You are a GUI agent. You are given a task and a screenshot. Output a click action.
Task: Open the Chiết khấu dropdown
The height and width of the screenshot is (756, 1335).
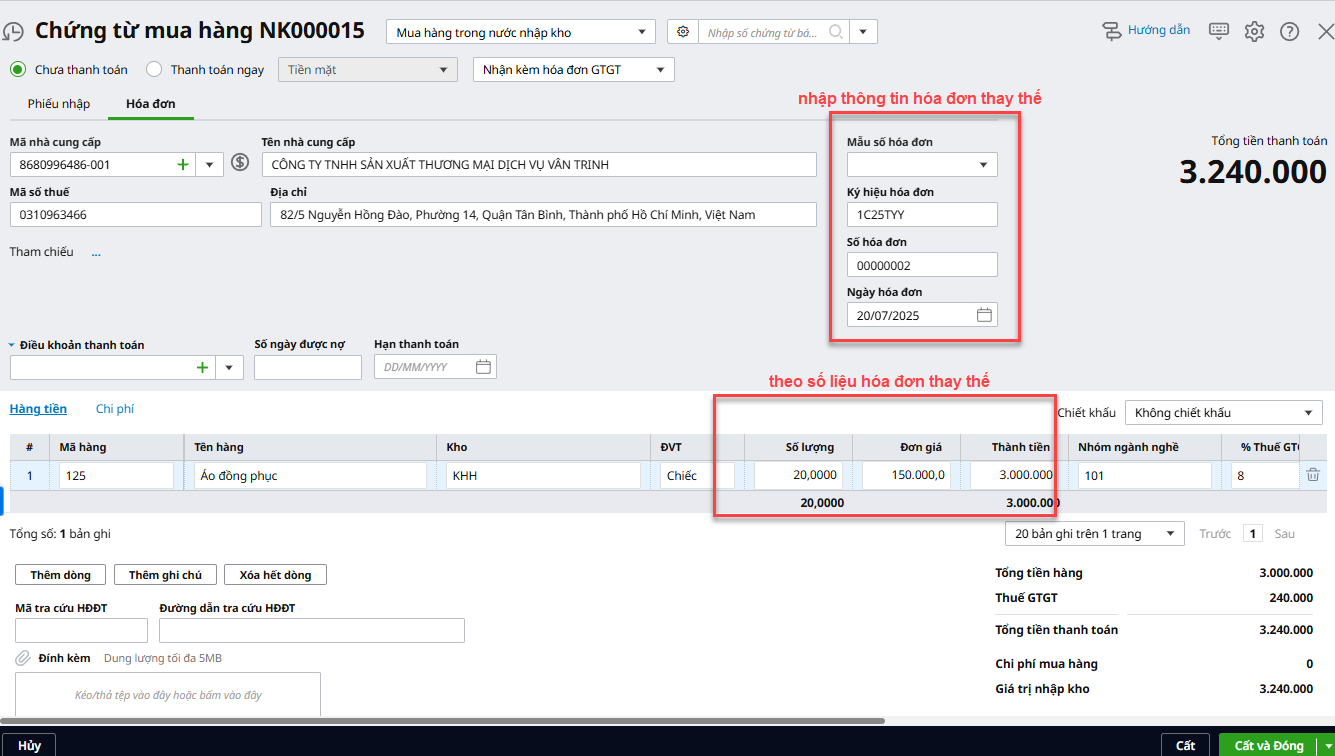[x=1223, y=413]
